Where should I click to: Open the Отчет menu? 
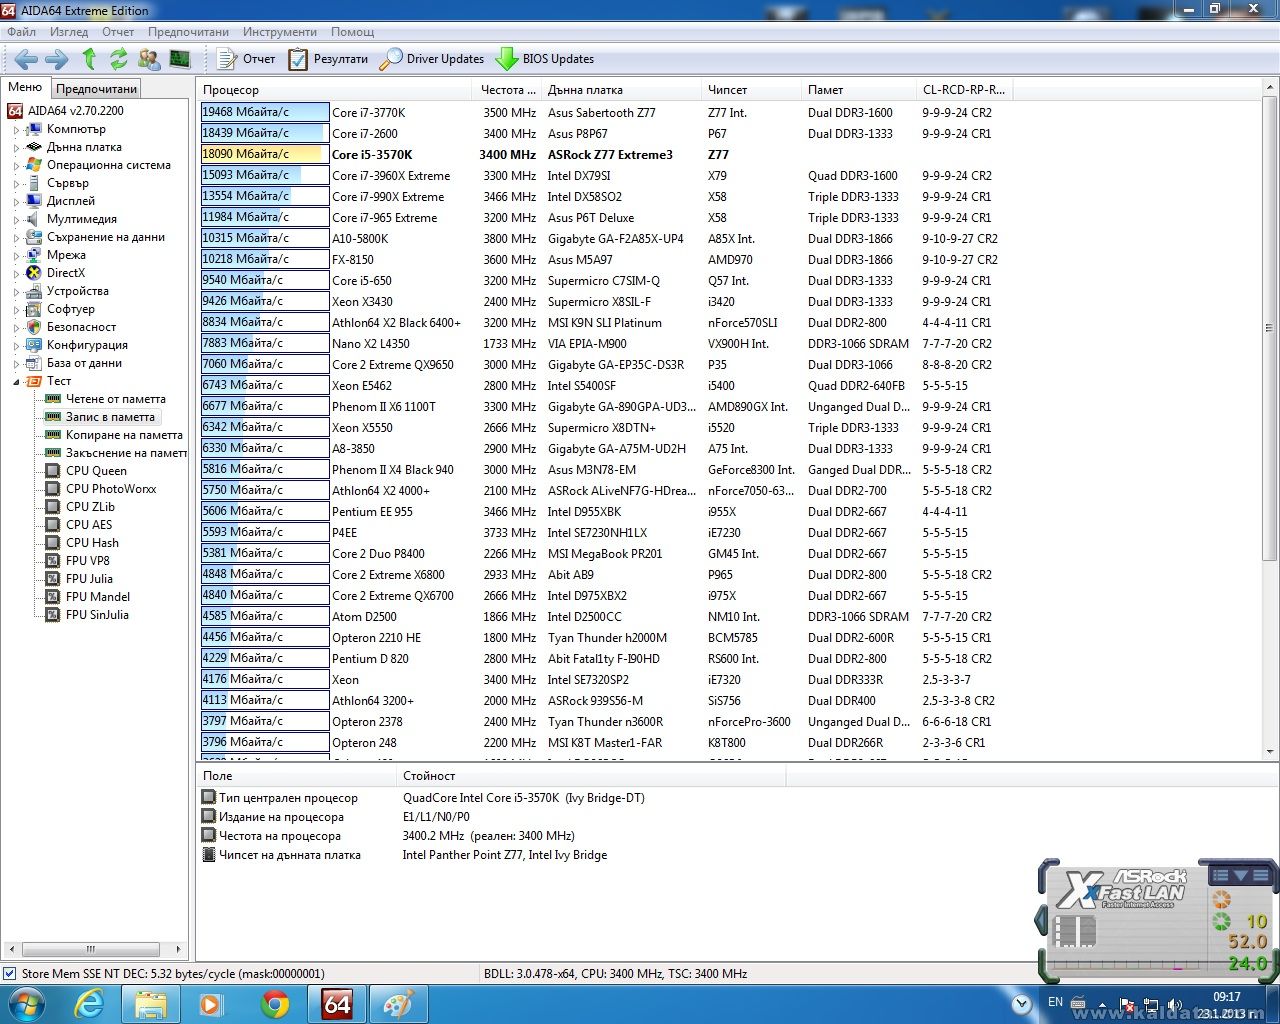tap(118, 32)
